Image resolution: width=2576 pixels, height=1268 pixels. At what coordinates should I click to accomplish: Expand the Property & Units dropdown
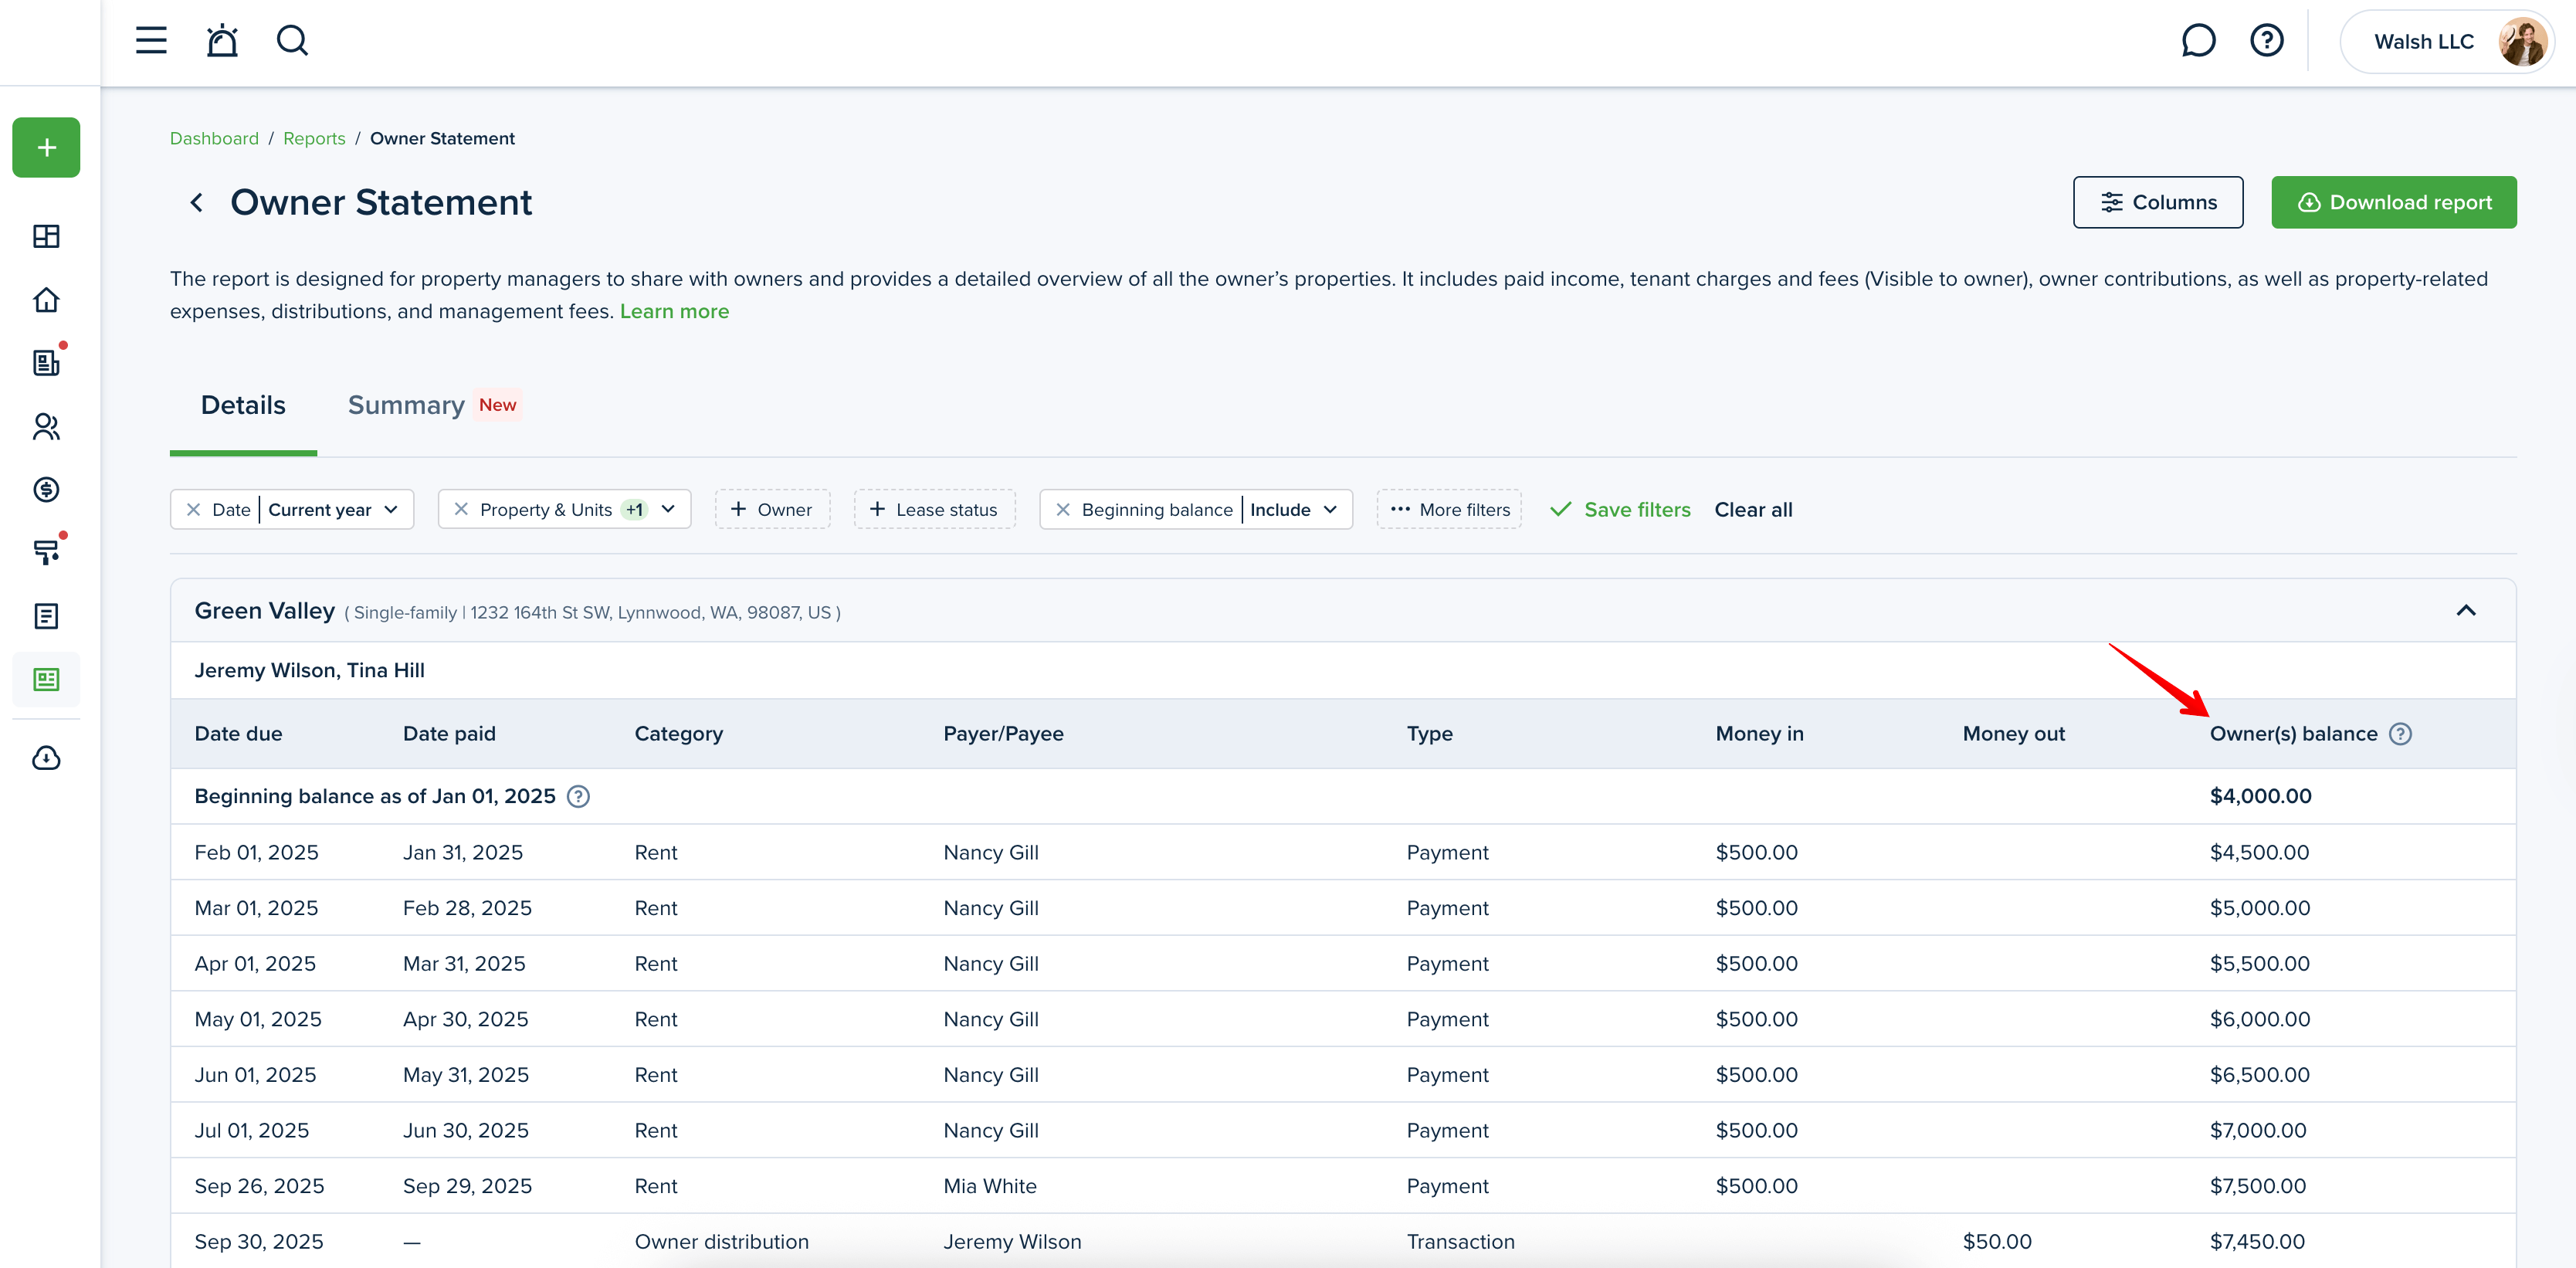pyautogui.click(x=668, y=510)
